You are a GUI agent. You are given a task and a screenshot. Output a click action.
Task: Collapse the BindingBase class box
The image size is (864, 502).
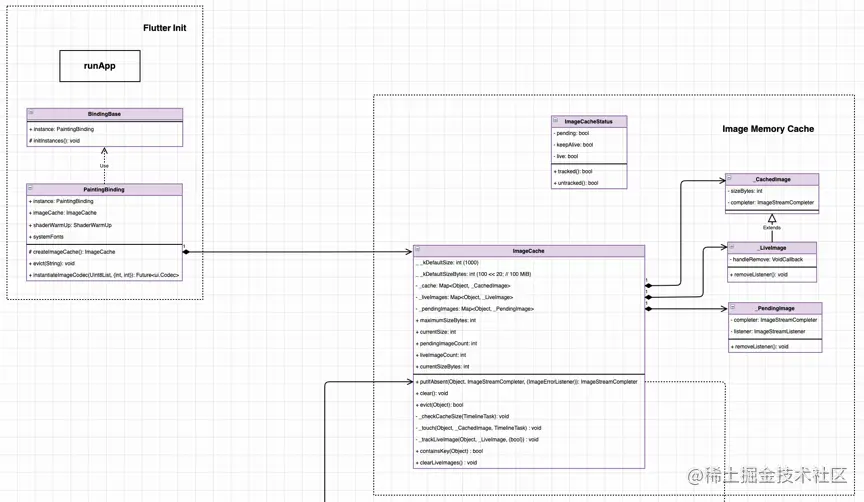click(31, 112)
